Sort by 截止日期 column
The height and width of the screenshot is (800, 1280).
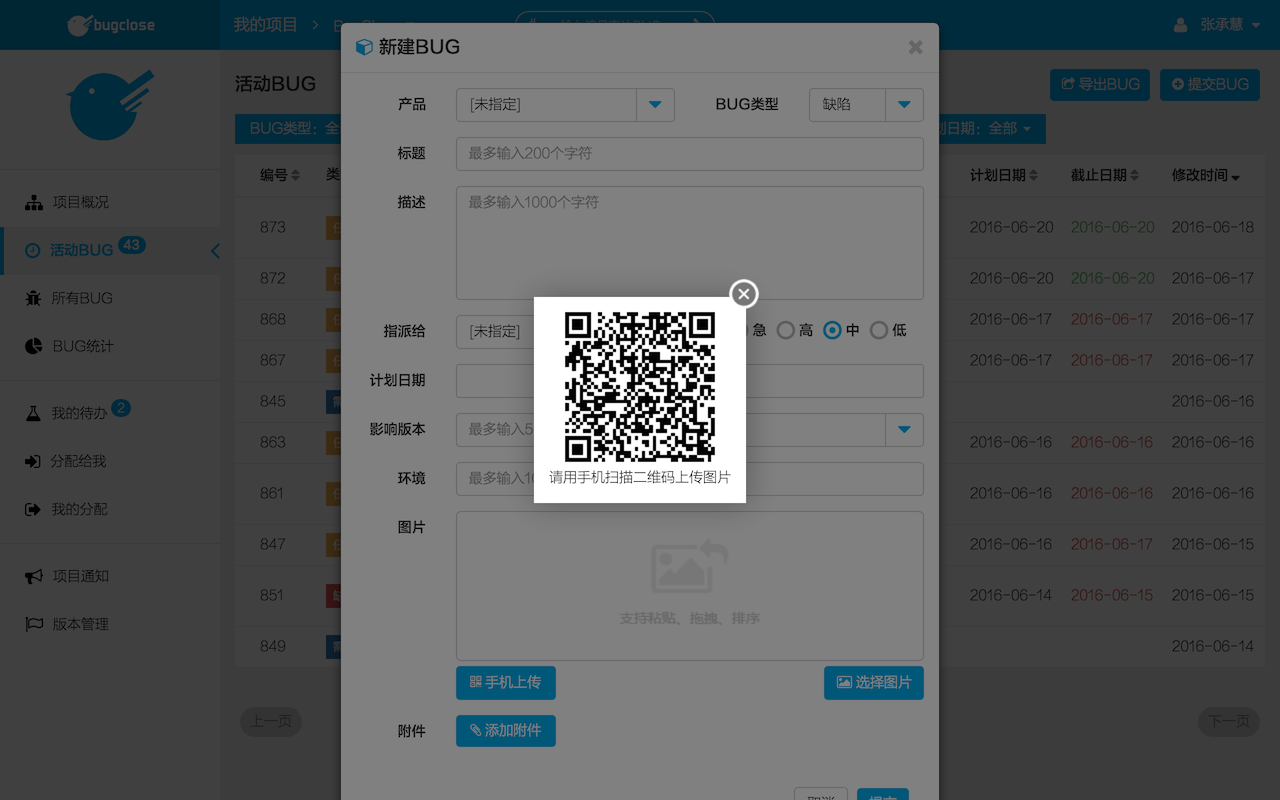point(1105,175)
